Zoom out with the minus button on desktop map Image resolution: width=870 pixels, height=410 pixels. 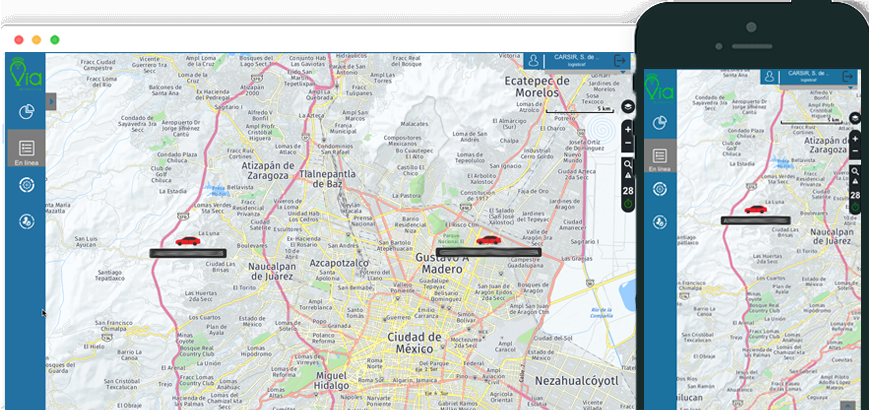pyautogui.click(x=628, y=144)
